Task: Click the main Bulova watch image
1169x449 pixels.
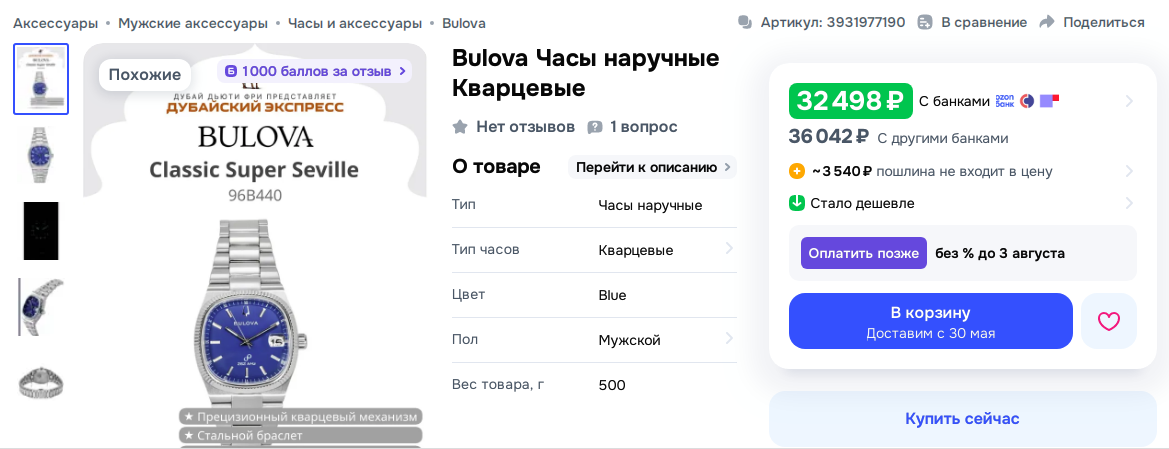Action: pyautogui.click(x=254, y=246)
